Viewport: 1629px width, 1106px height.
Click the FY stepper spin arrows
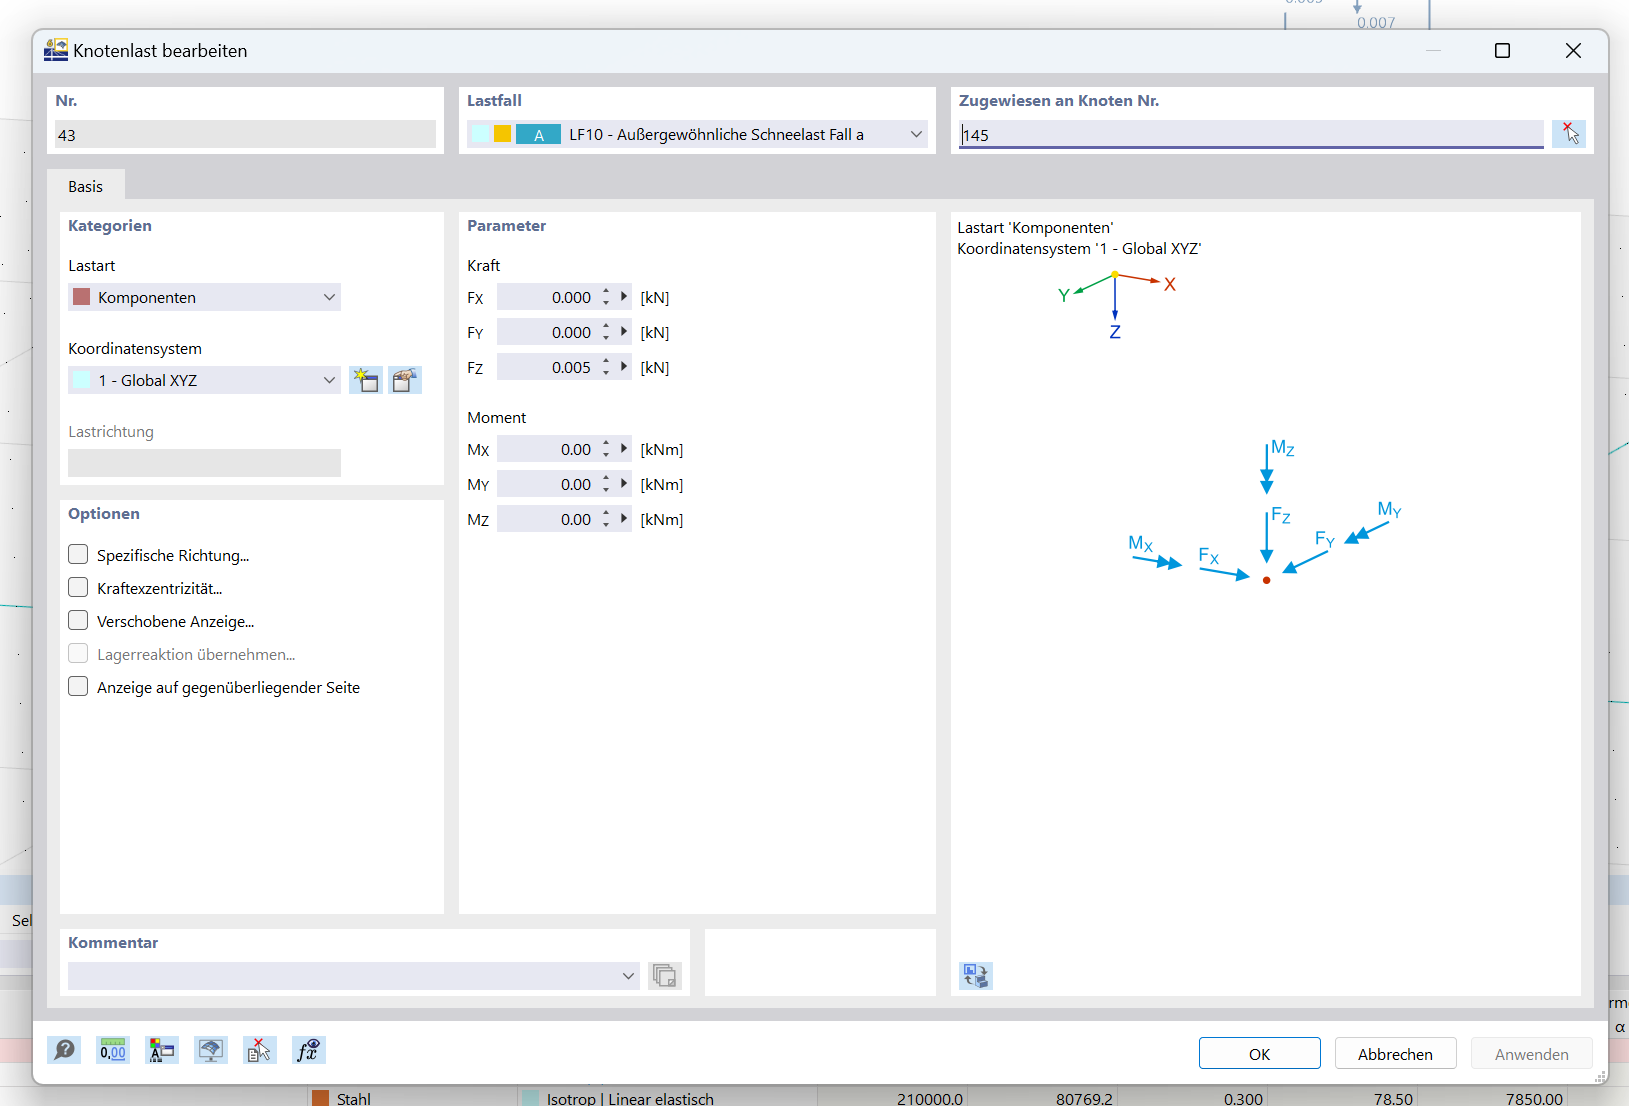606,332
